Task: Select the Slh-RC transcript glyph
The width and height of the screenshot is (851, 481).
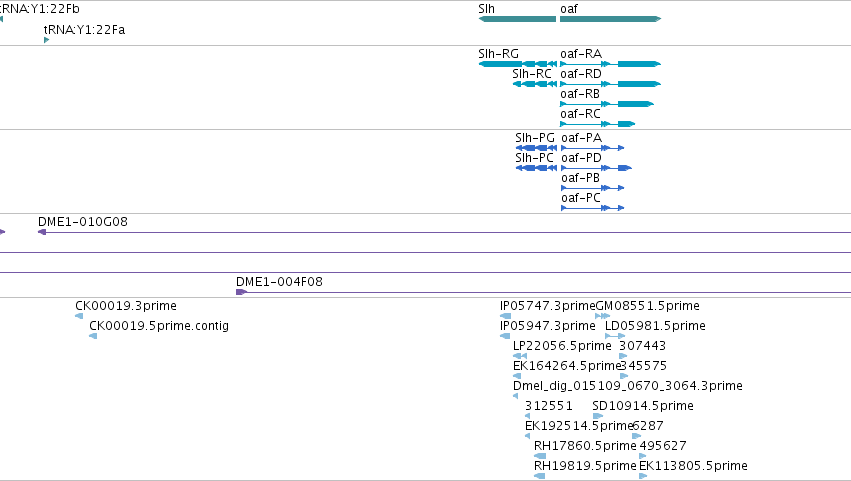Action: [535, 84]
